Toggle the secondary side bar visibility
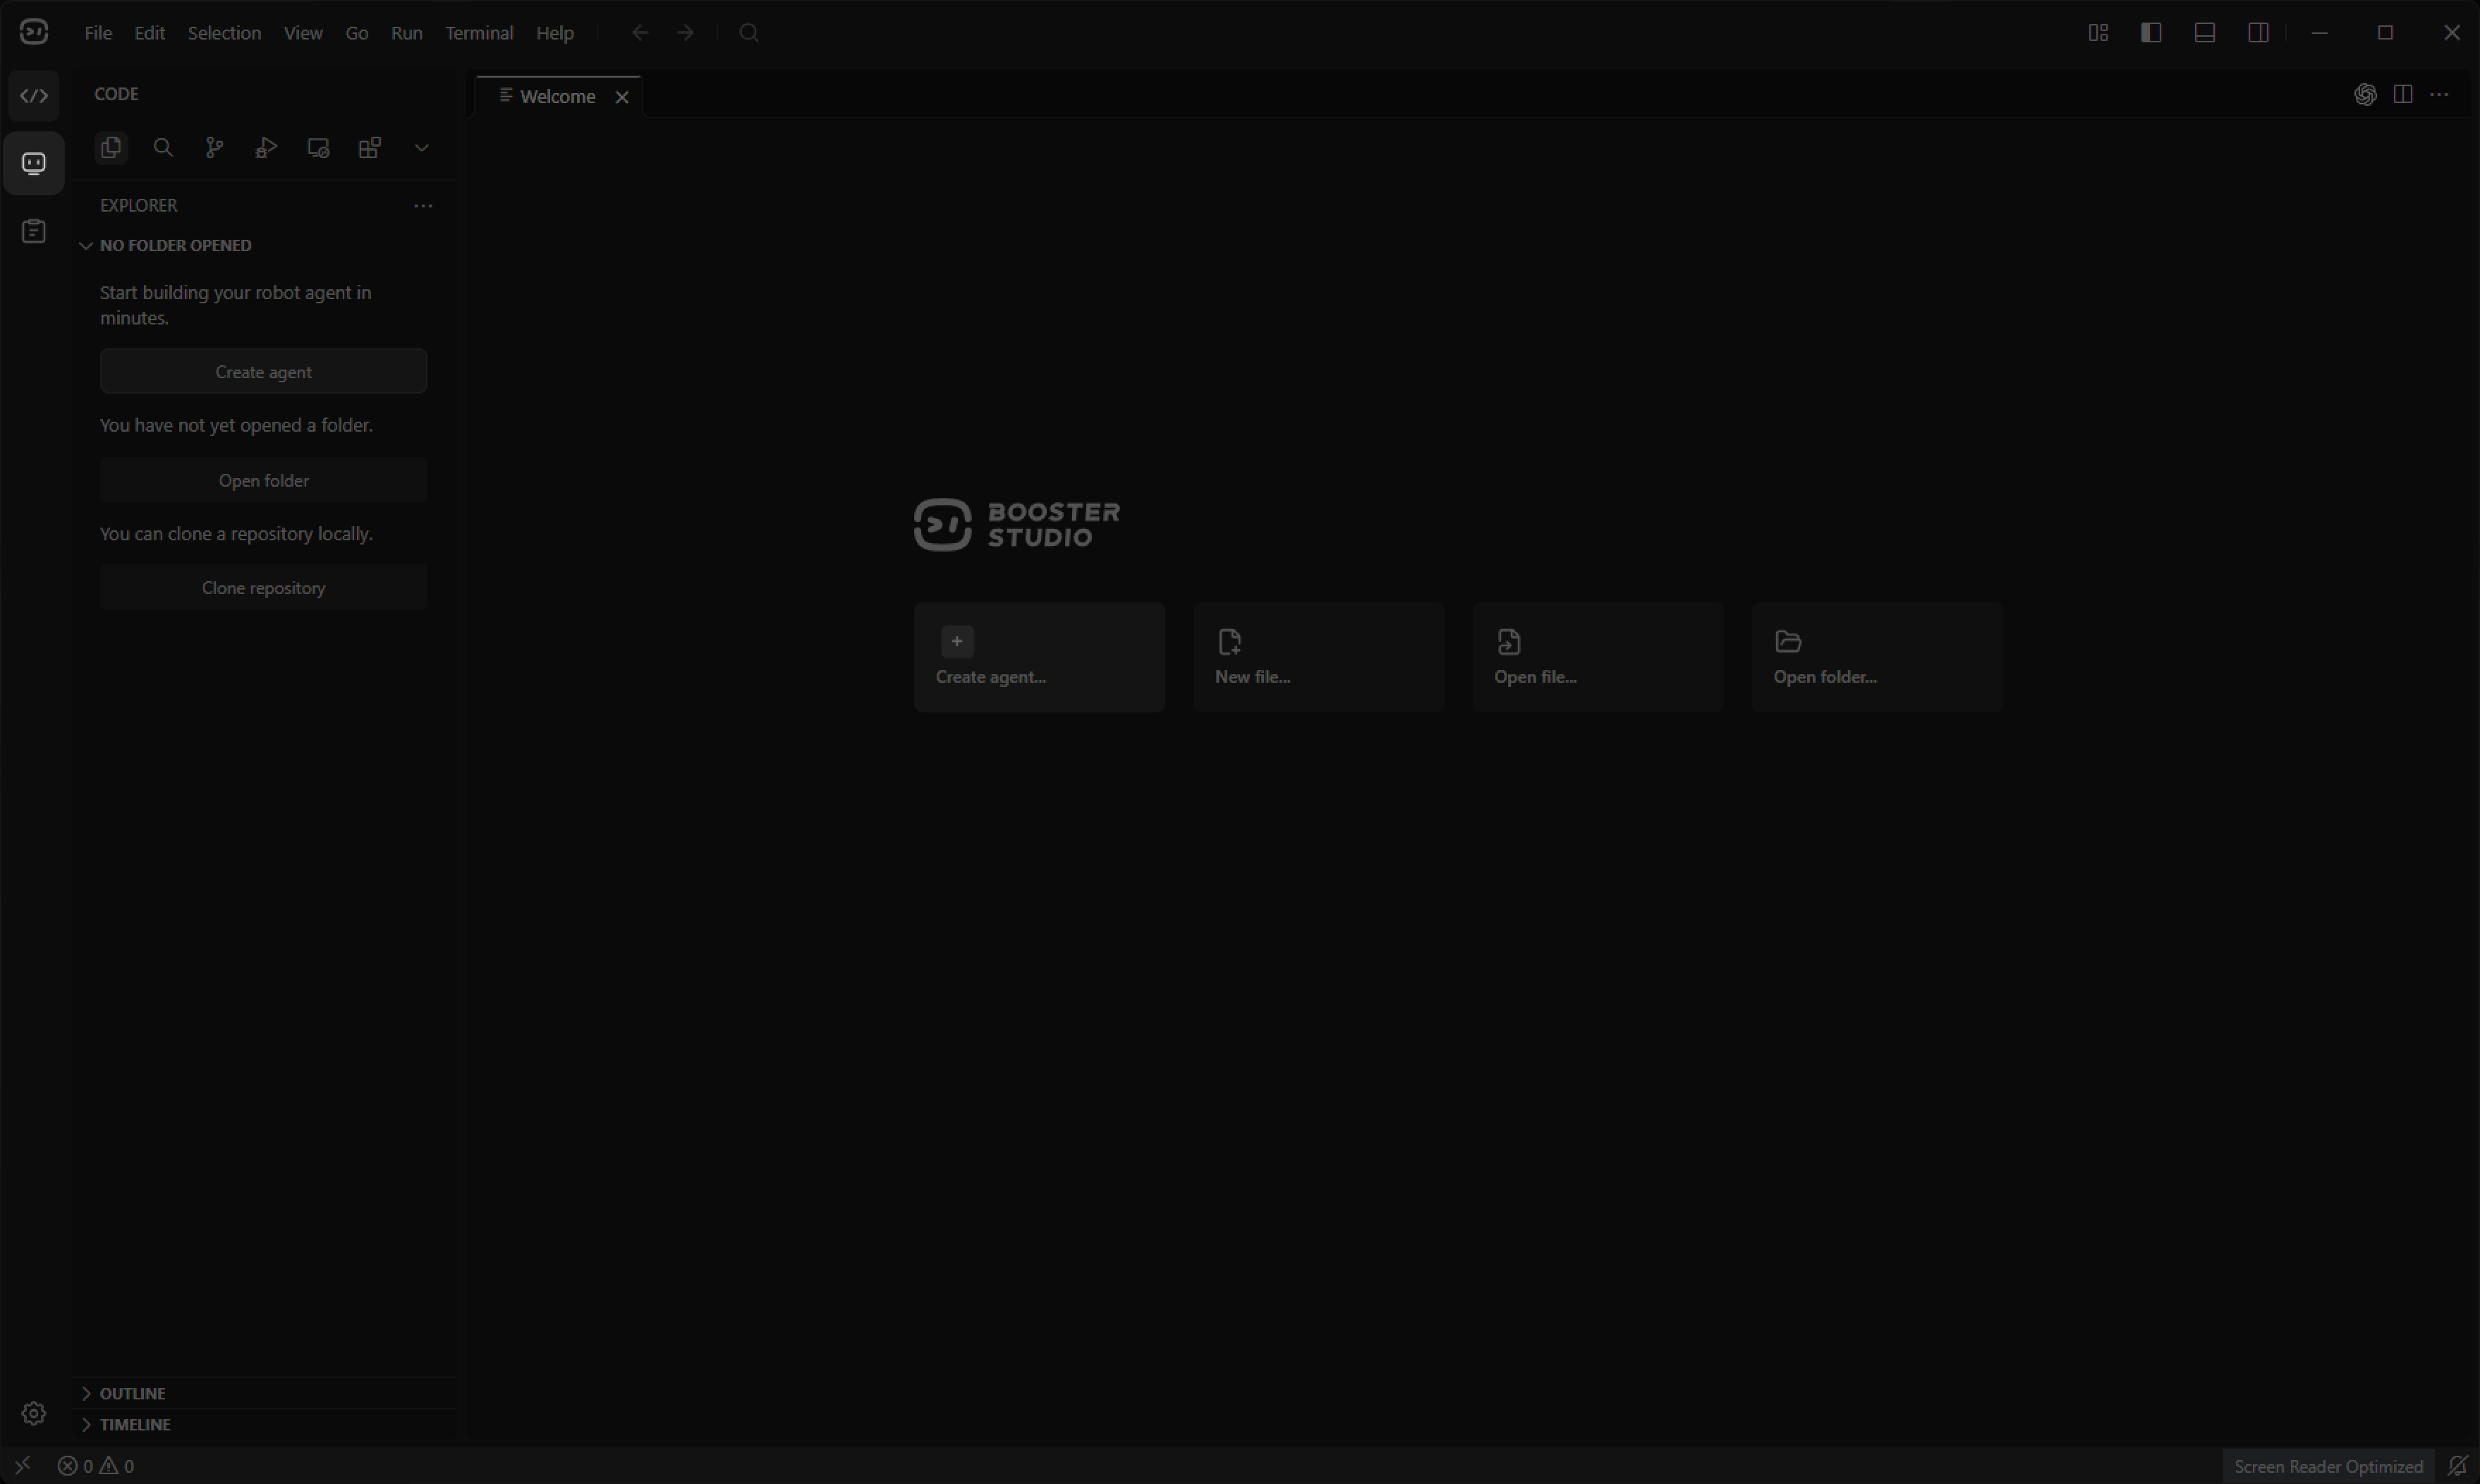 (x=2258, y=33)
